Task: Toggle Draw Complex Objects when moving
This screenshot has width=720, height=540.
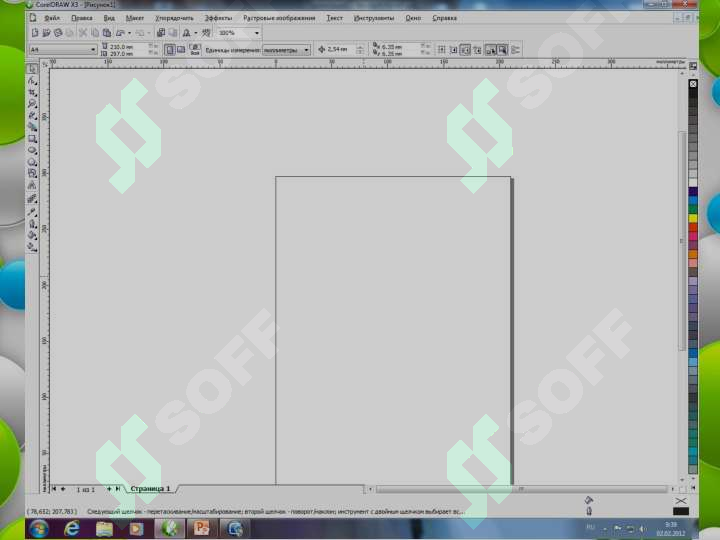Action: point(490,50)
